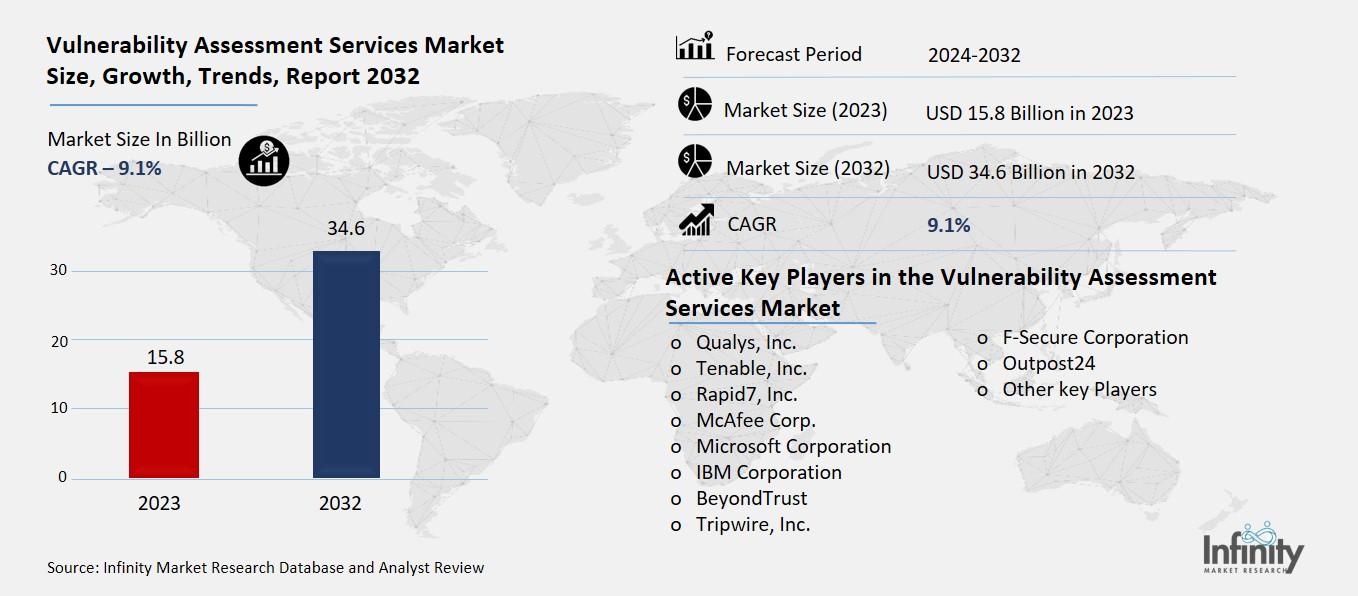
Task: Click the Tenable, Inc. list entry
Action: pos(751,368)
